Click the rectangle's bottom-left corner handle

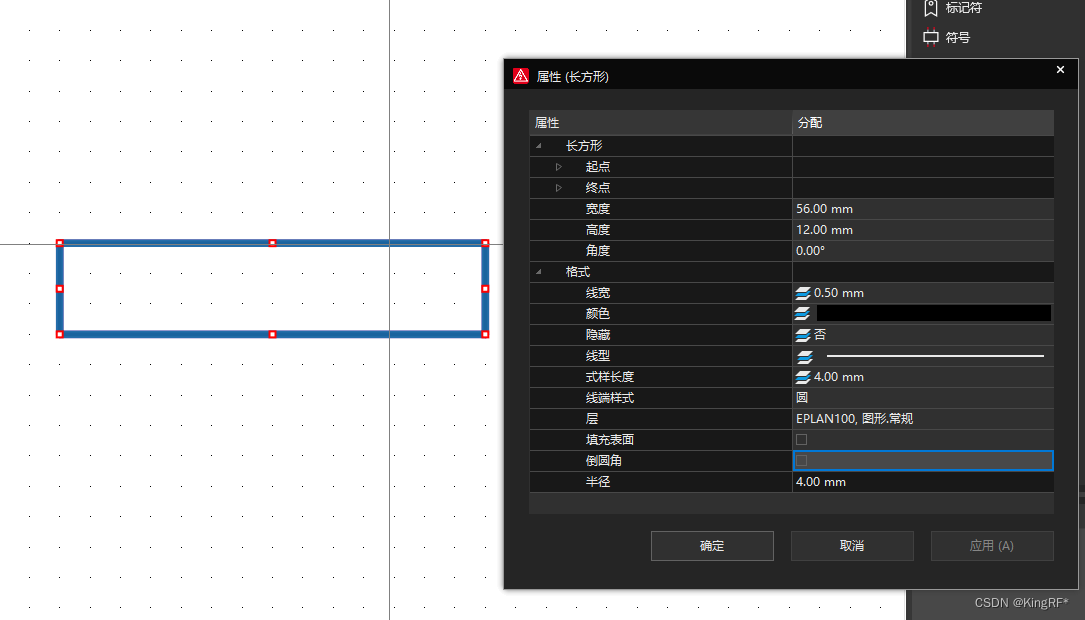pos(60,334)
